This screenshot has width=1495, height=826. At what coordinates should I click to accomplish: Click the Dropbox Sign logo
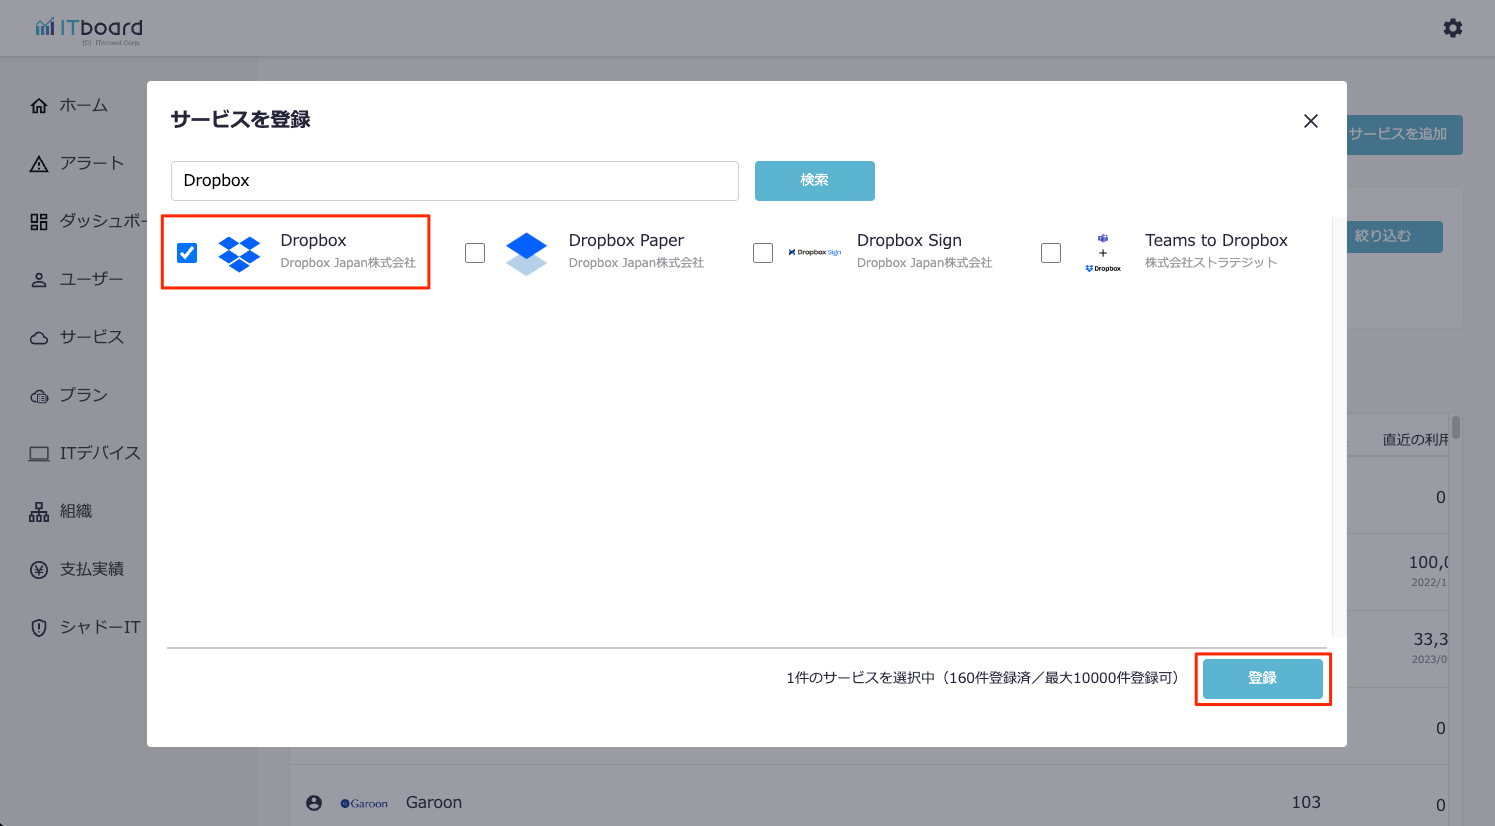pos(814,253)
